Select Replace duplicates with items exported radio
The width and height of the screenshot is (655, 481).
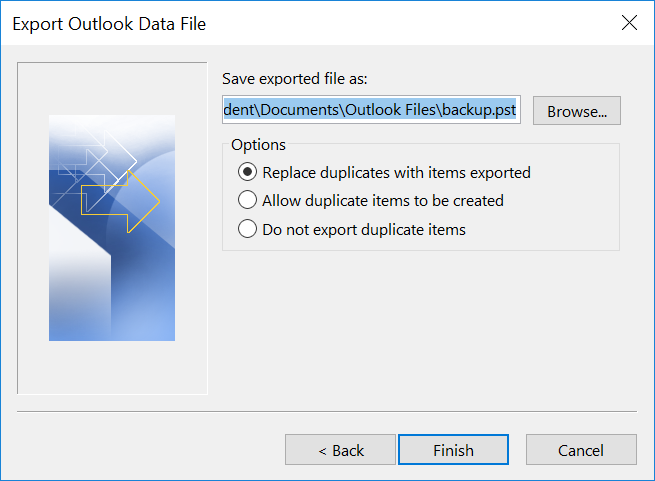(x=247, y=172)
